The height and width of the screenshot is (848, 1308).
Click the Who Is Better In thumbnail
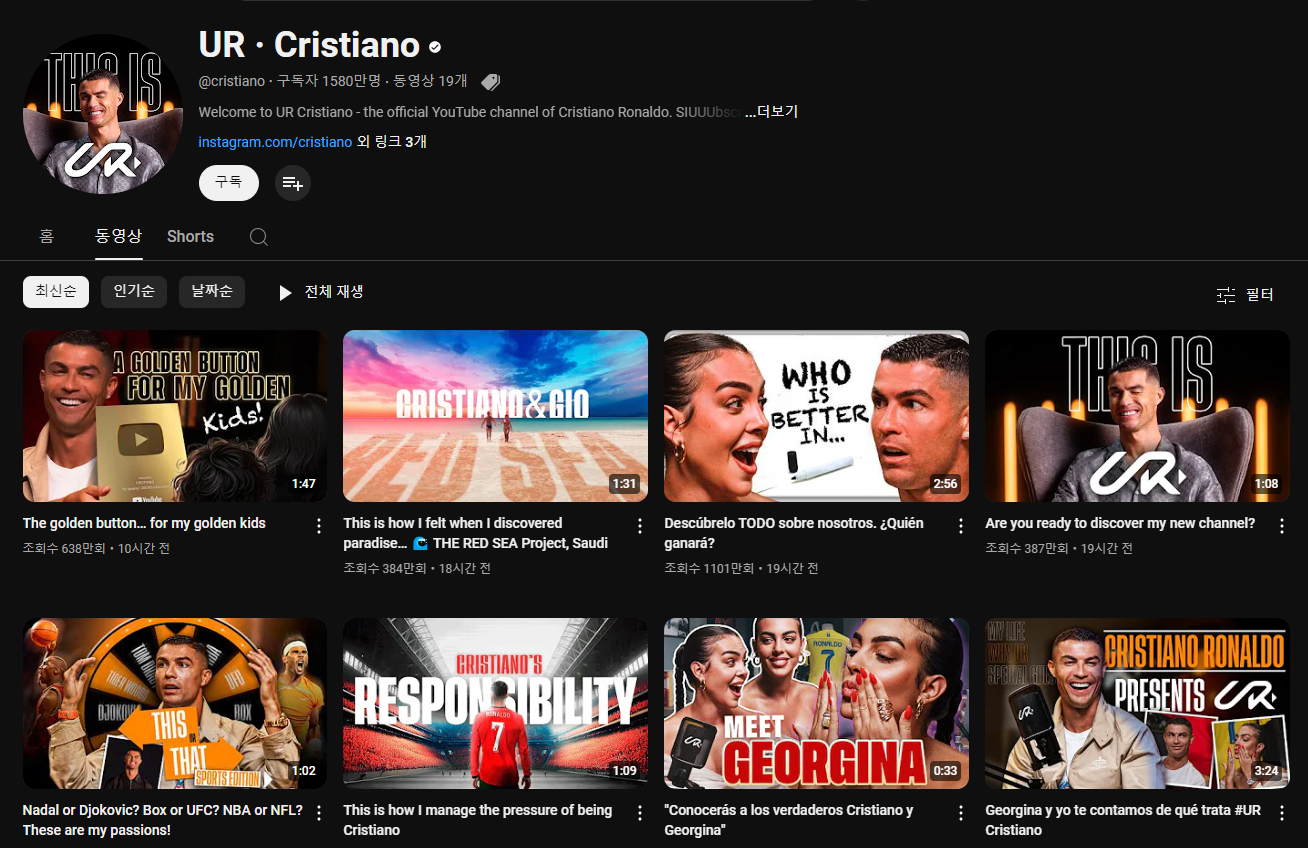[816, 416]
